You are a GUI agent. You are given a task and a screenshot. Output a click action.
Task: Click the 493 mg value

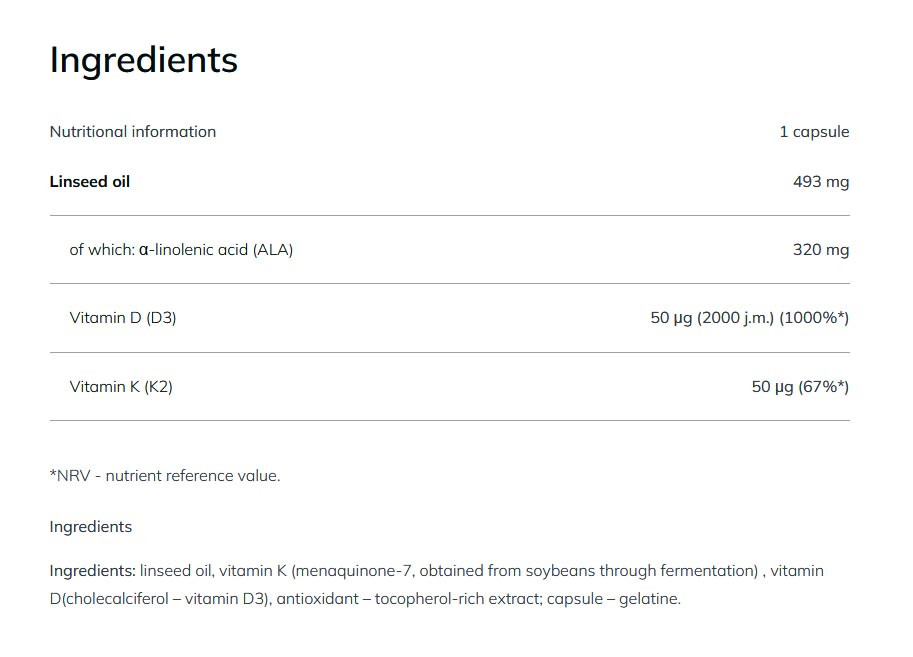click(x=820, y=182)
